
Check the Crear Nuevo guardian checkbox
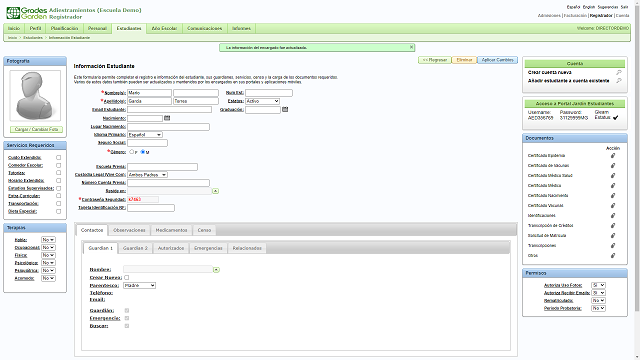click(127, 278)
